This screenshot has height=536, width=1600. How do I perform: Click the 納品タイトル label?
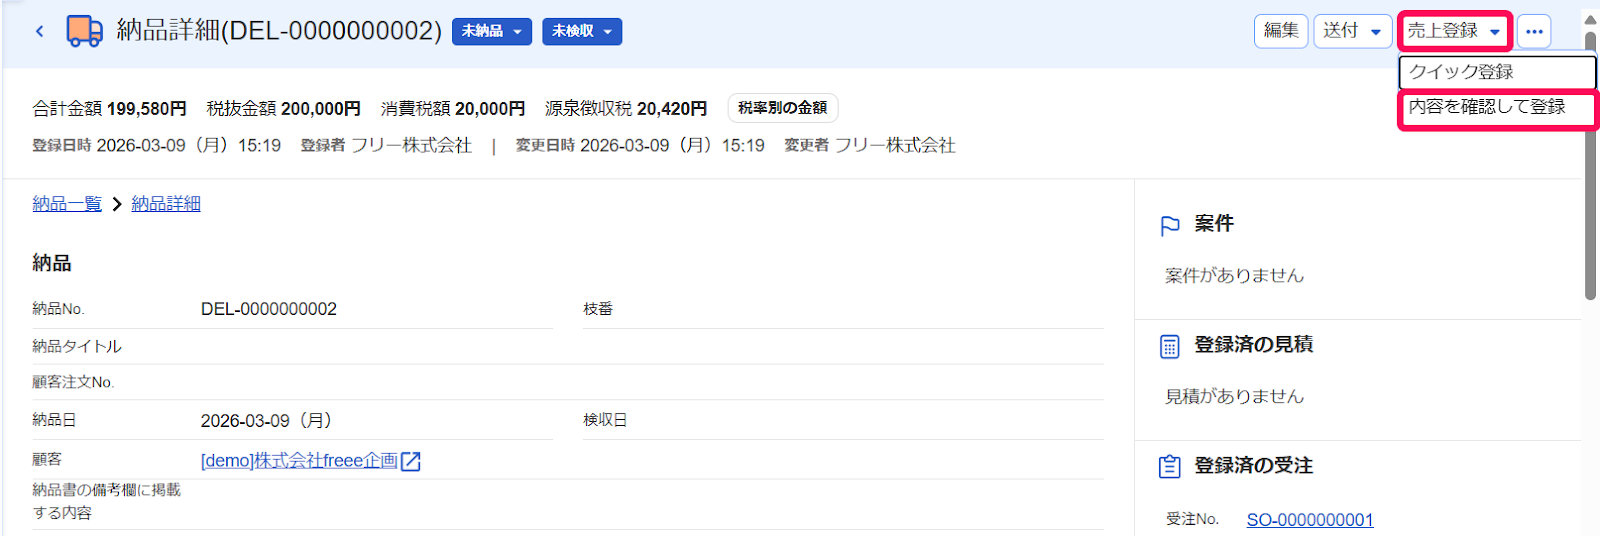pyautogui.click(x=77, y=346)
